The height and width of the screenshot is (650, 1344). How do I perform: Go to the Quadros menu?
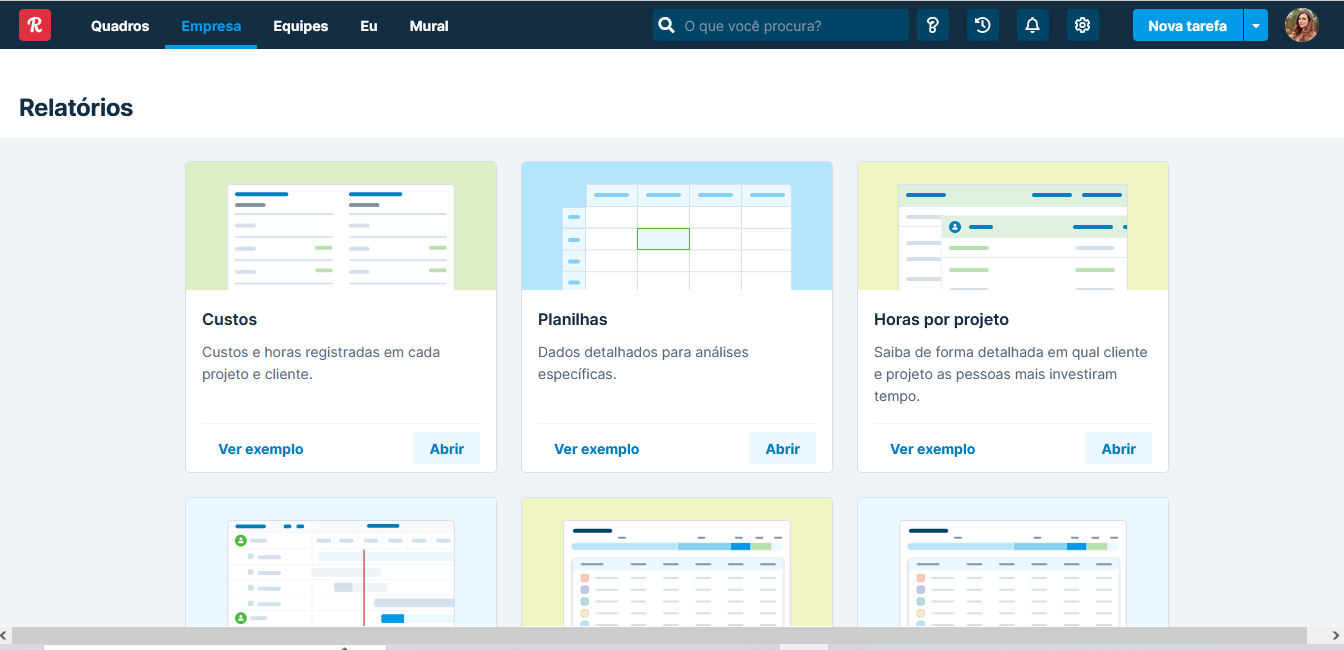120,26
